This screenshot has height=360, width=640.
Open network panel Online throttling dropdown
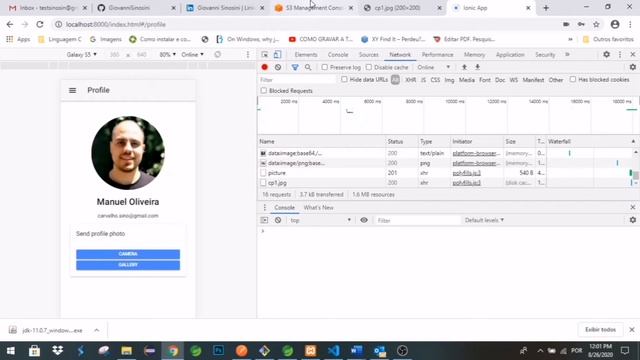point(433,67)
